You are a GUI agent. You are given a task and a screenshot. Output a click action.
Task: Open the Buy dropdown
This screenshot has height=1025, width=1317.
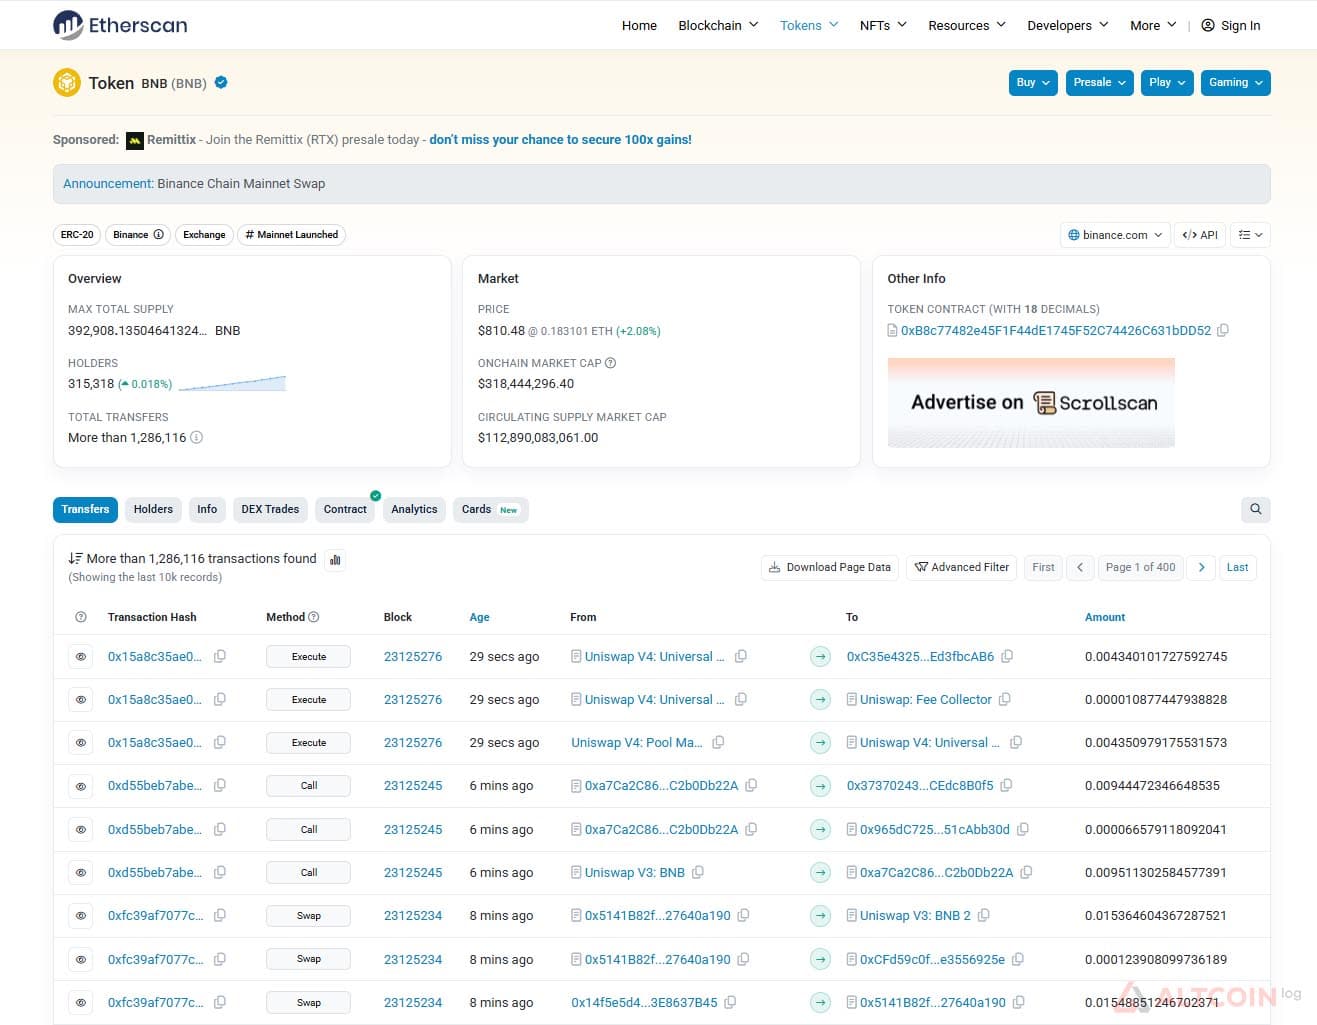(1033, 82)
